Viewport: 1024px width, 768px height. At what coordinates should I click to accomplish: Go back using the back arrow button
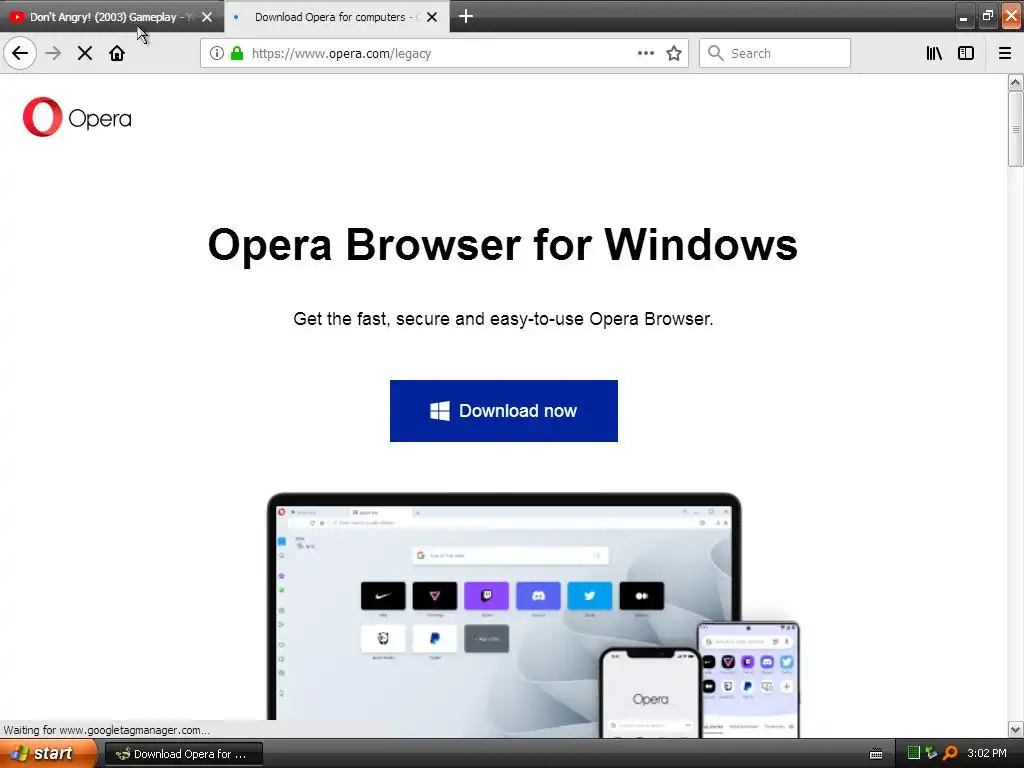point(20,53)
